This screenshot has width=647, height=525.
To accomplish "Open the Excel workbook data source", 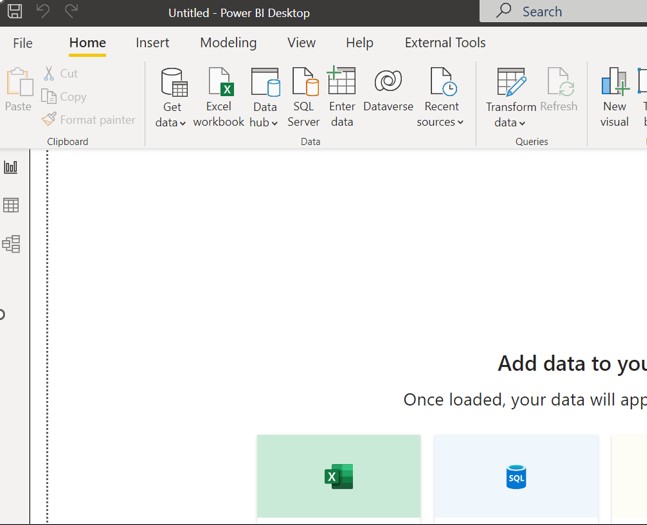I will (219, 98).
